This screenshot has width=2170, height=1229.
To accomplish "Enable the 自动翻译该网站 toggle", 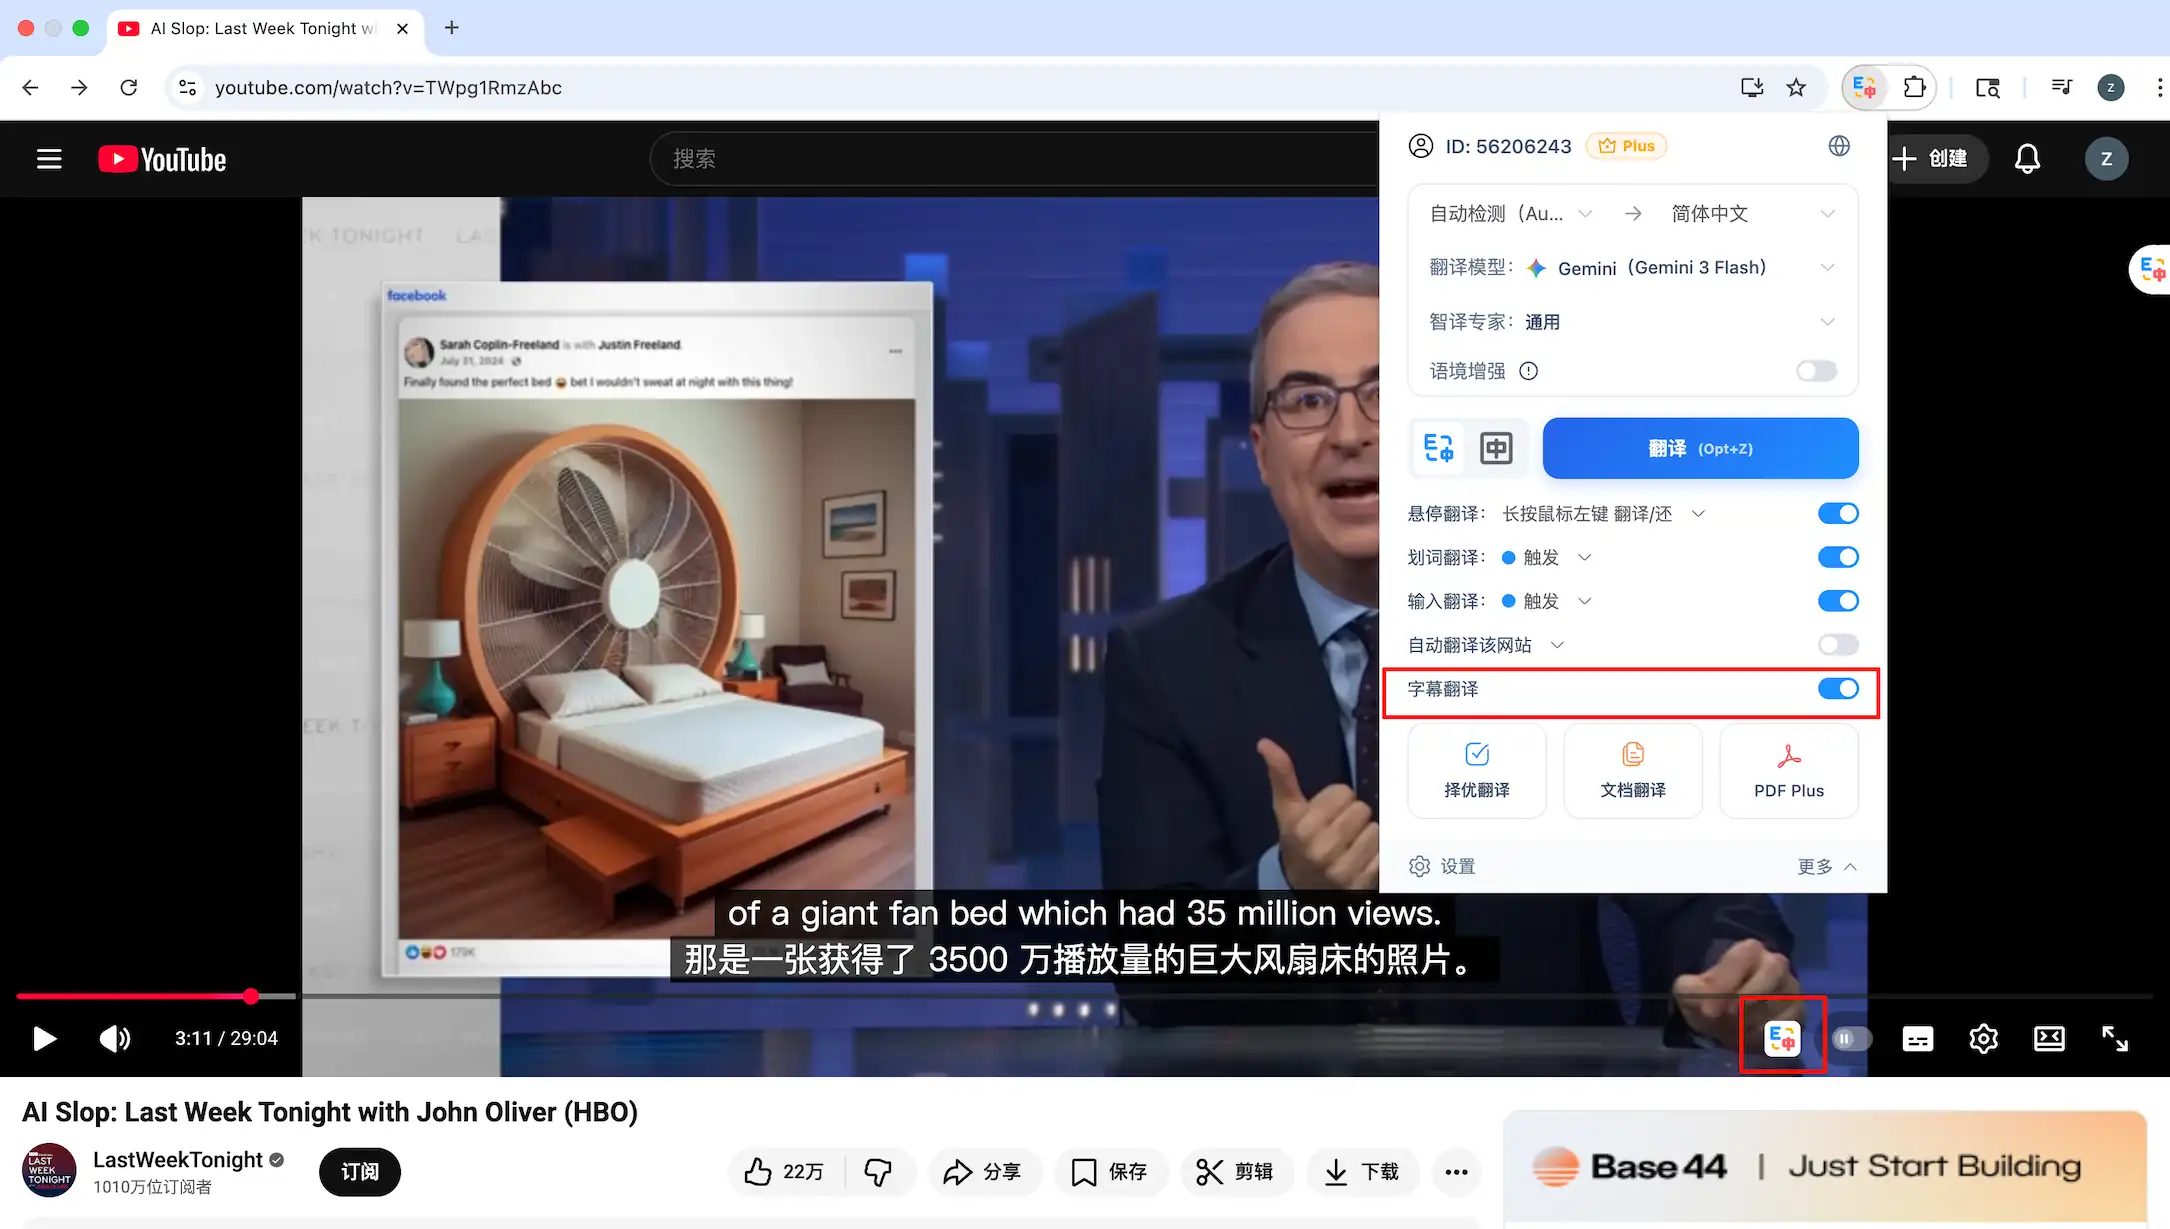I will pyautogui.click(x=1838, y=644).
